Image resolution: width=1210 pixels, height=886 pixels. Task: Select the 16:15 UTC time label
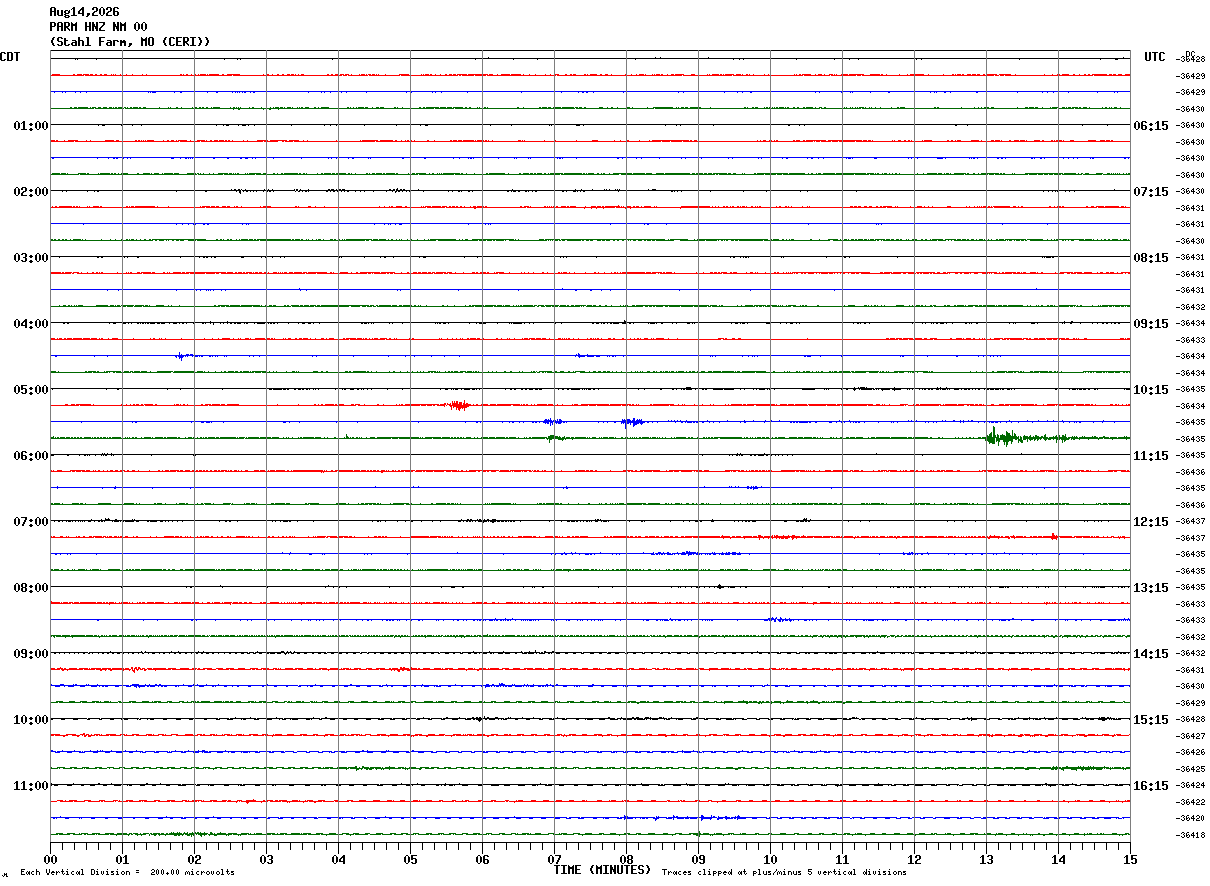(1150, 785)
